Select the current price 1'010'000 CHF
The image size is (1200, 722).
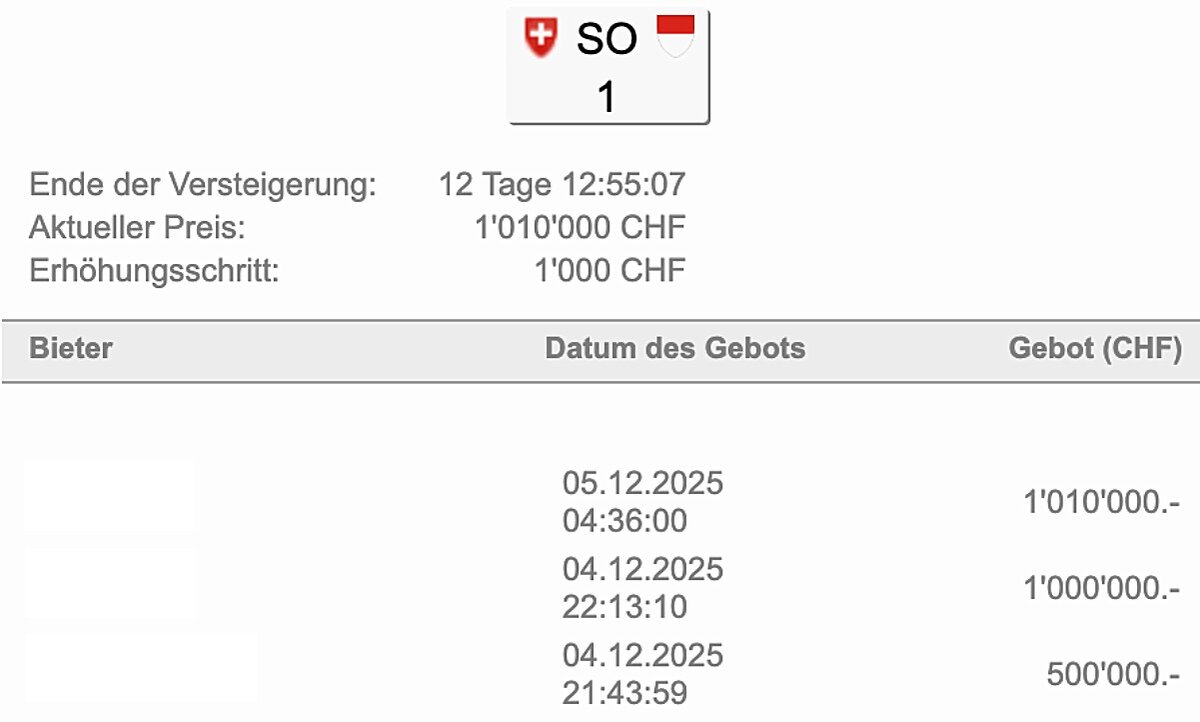(x=580, y=228)
